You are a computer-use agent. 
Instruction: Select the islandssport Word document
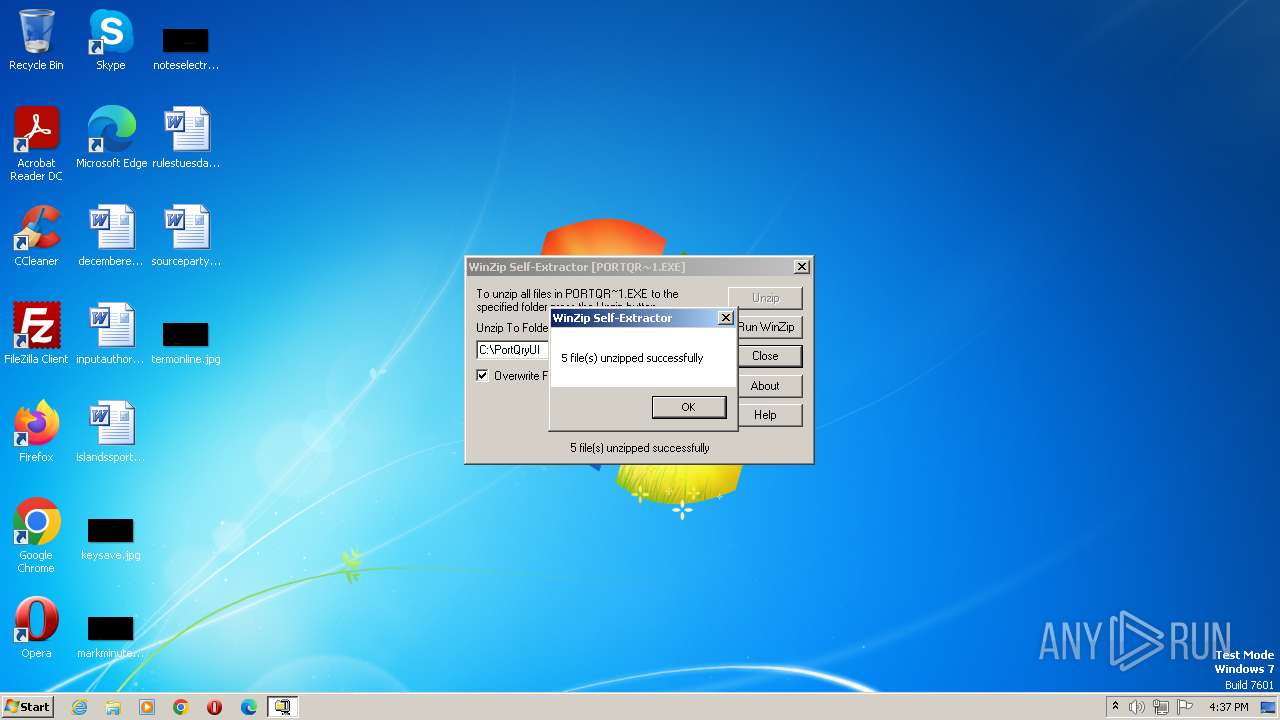pyautogui.click(x=111, y=431)
